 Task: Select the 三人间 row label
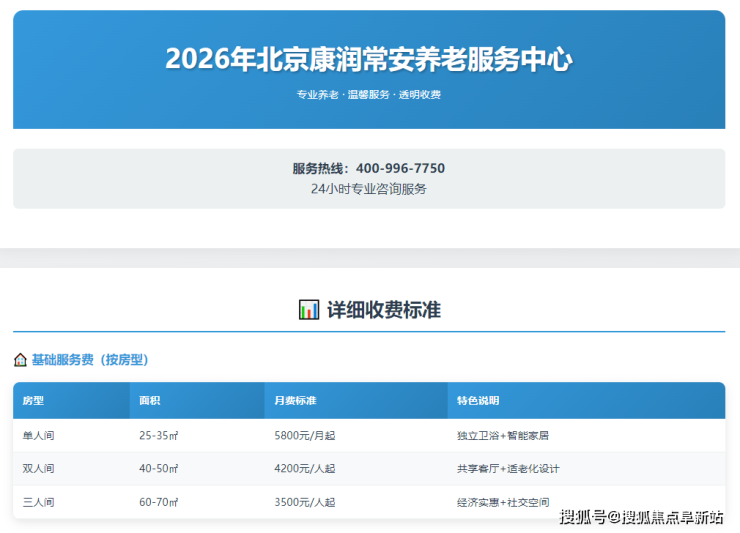(x=39, y=502)
